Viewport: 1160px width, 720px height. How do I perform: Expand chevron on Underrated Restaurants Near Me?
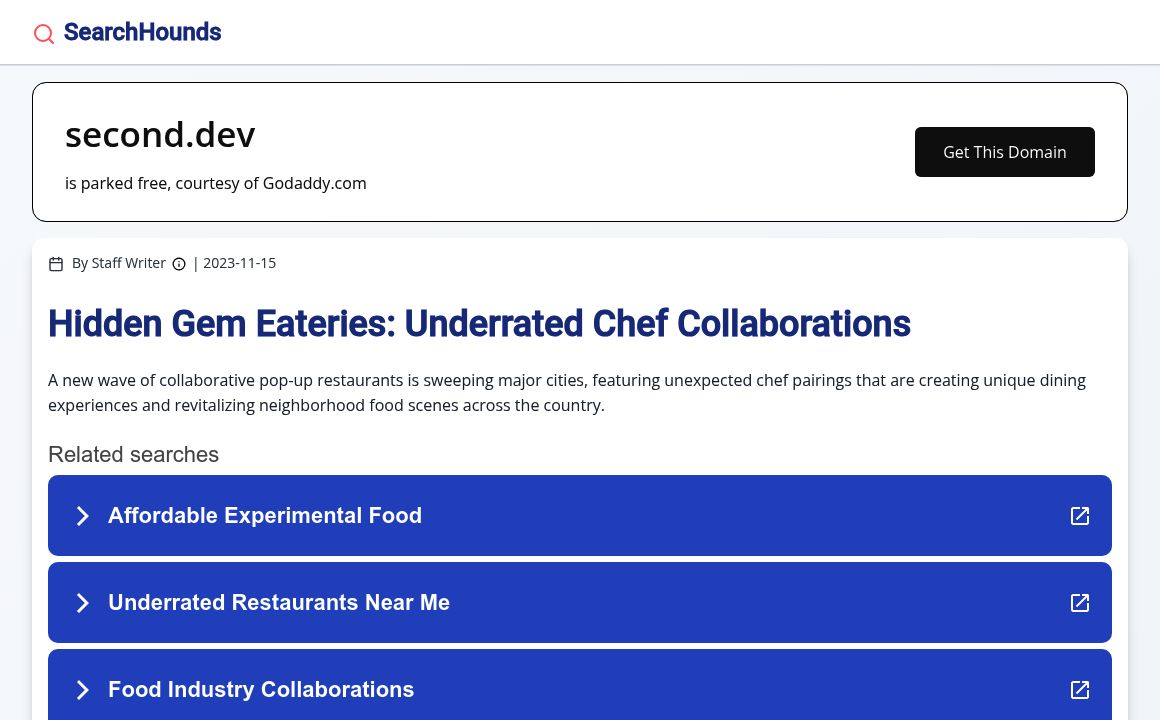coord(83,603)
